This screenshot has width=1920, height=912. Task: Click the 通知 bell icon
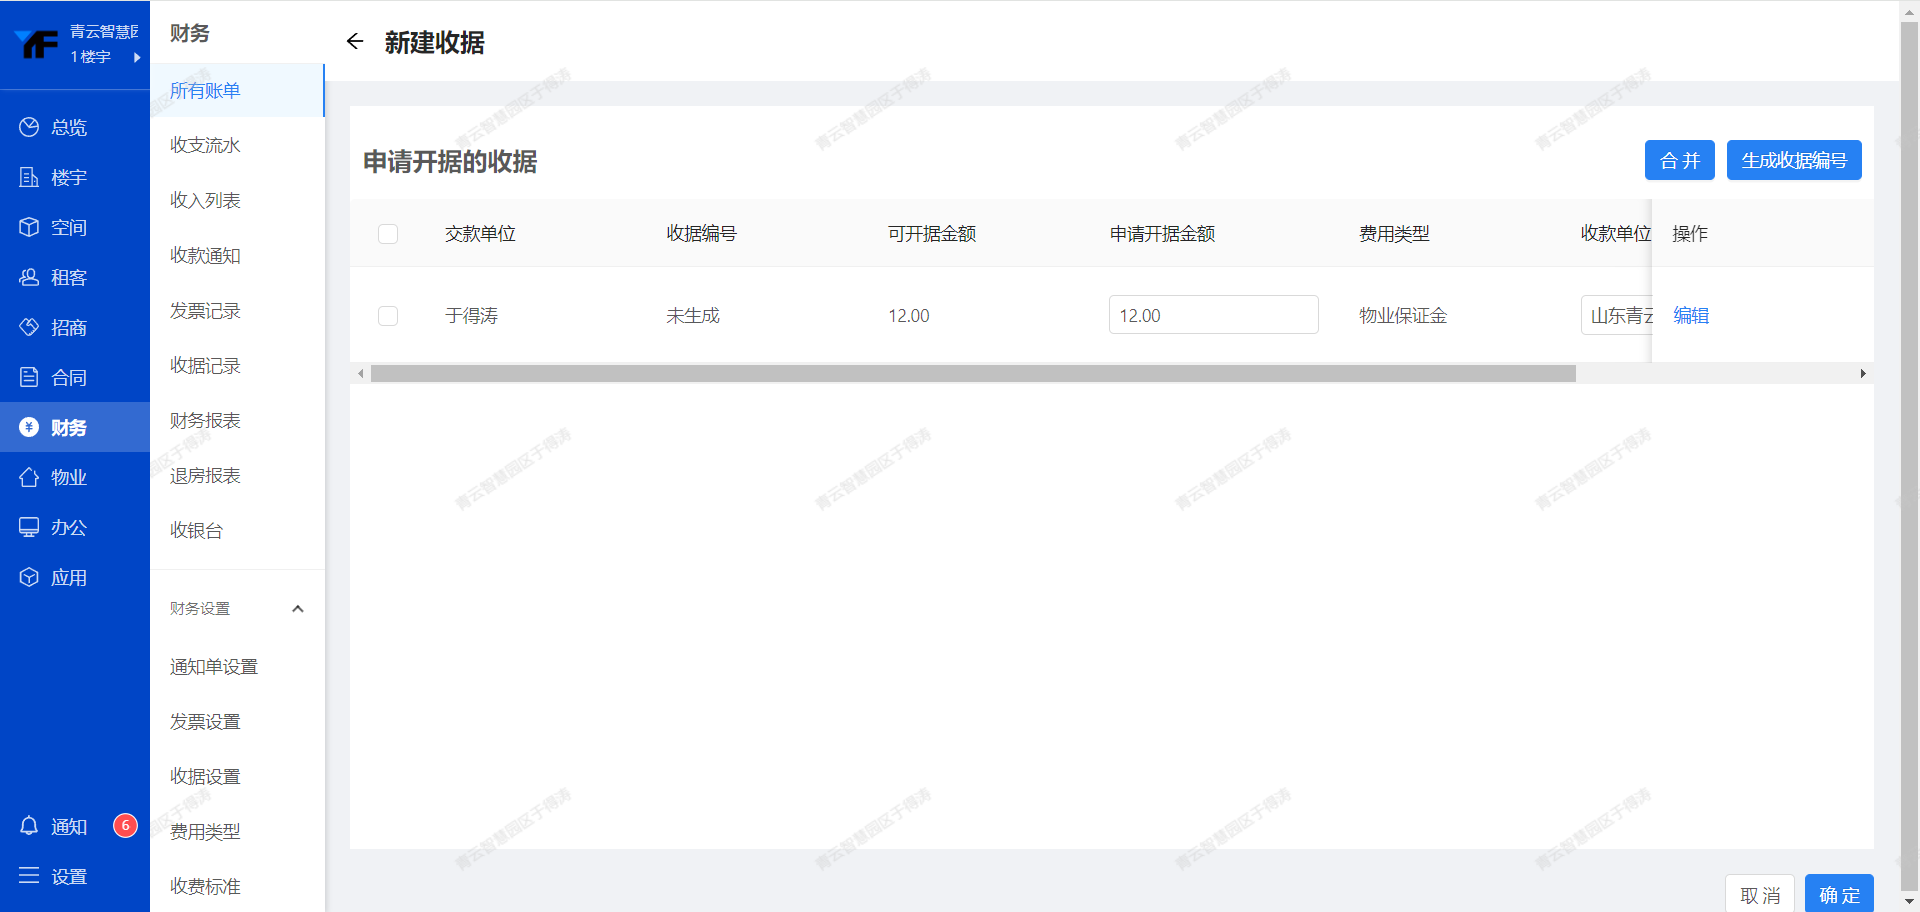[29, 826]
